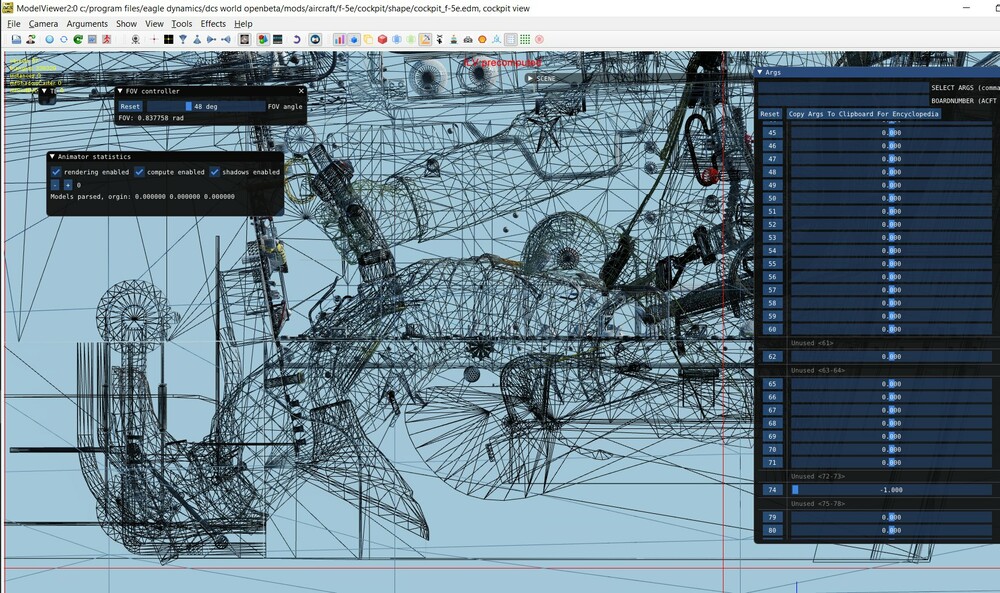1000x593 pixels.
Task: Click the purple undo arrow icon
Action: [x=296, y=39]
